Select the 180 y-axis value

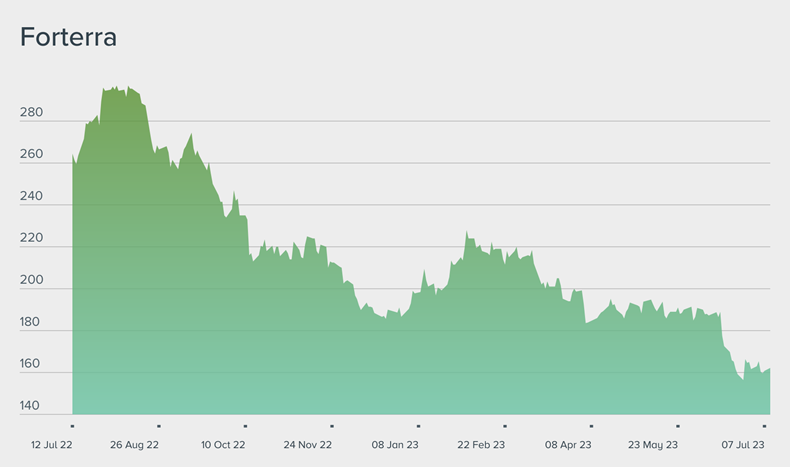click(31, 323)
